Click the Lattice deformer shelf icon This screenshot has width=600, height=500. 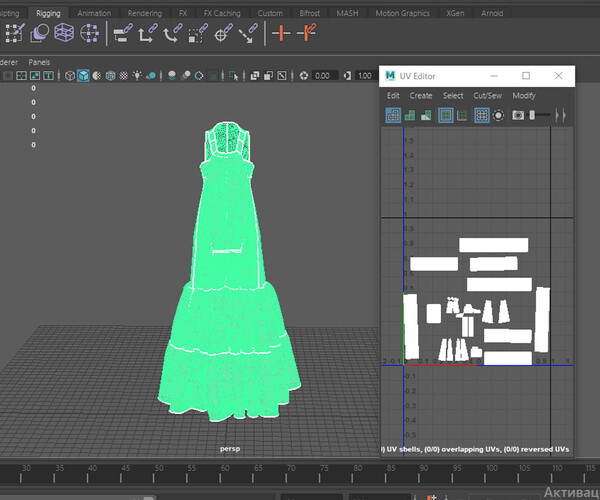pos(64,33)
